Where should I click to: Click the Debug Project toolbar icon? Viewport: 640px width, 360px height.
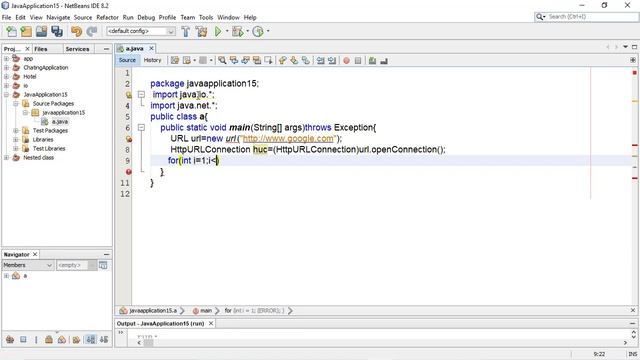pyautogui.click(x=238, y=31)
